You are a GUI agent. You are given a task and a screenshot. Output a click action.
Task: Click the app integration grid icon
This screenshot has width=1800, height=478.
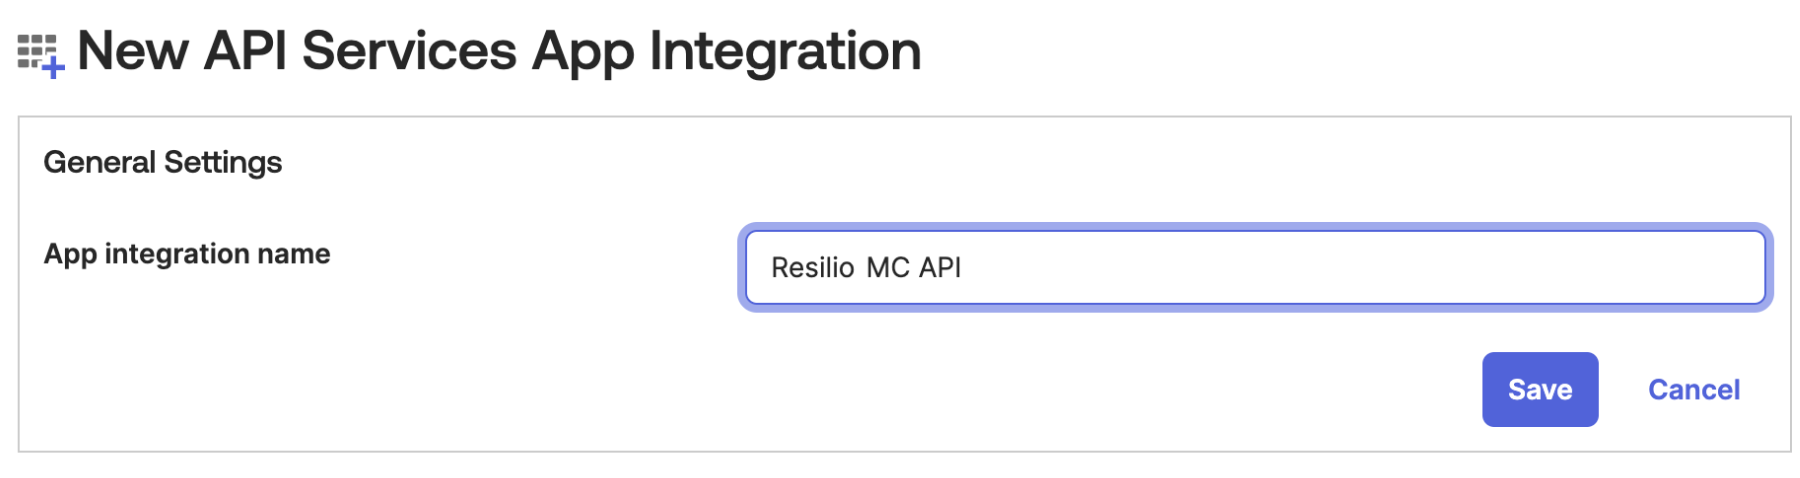pyautogui.click(x=36, y=50)
